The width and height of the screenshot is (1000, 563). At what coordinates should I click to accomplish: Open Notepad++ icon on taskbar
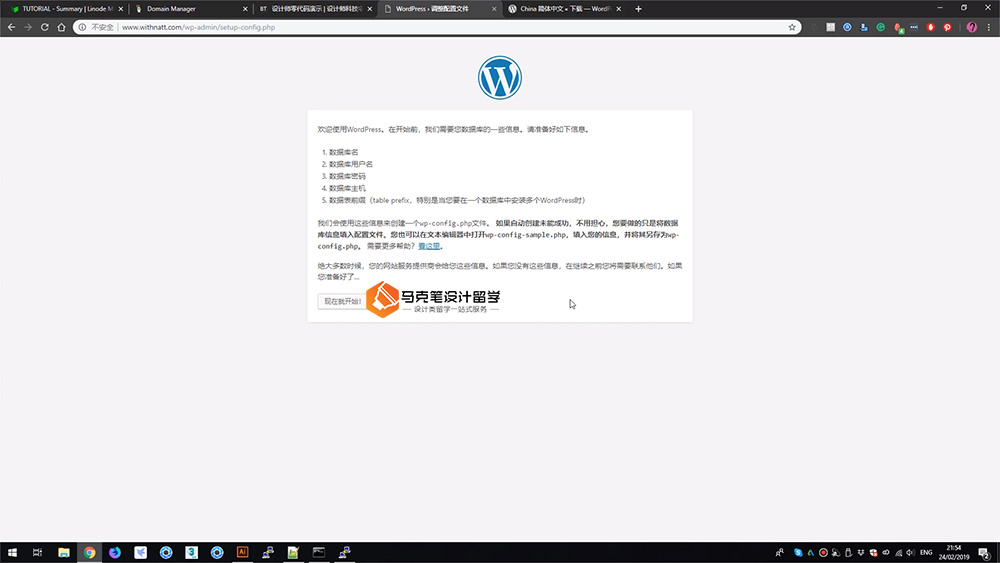pos(293,552)
